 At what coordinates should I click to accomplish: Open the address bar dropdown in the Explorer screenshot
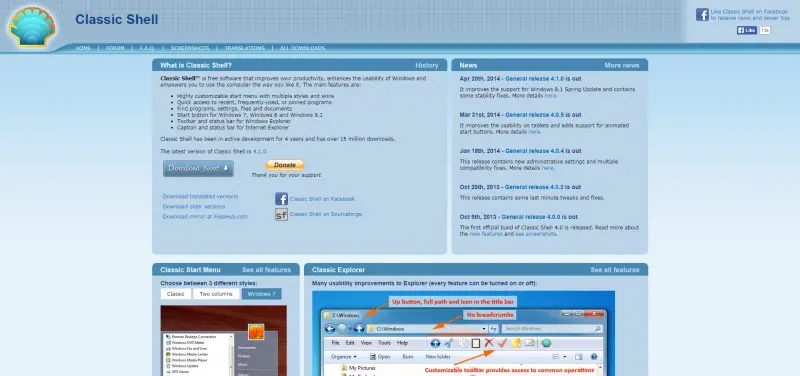pos(484,329)
